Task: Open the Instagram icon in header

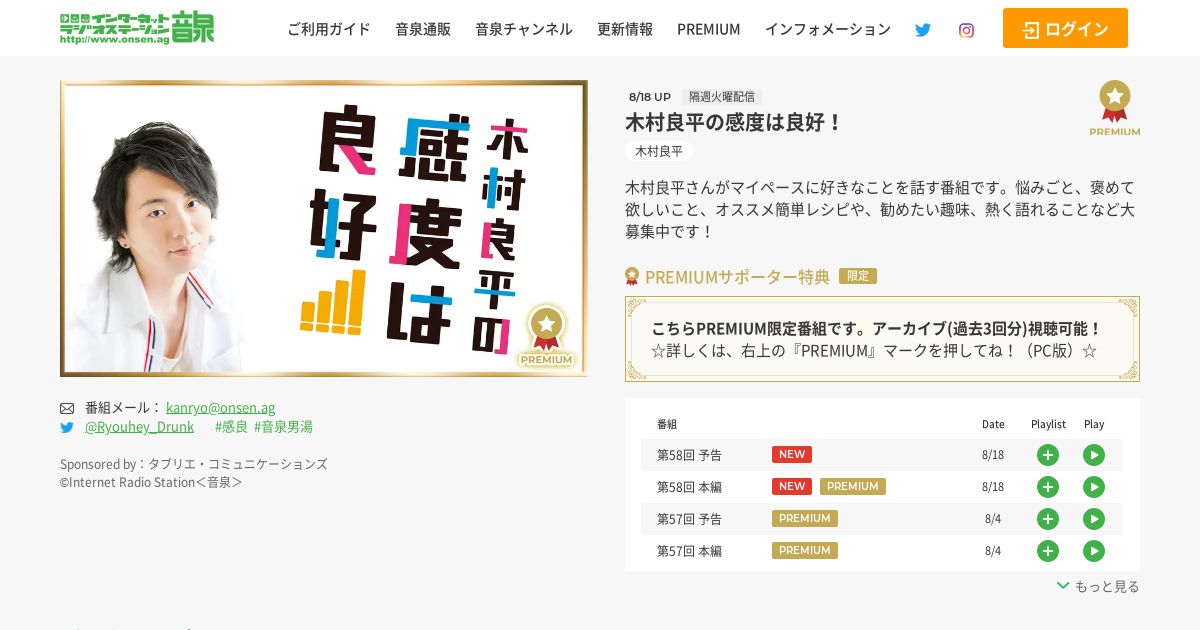Action: tap(966, 30)
